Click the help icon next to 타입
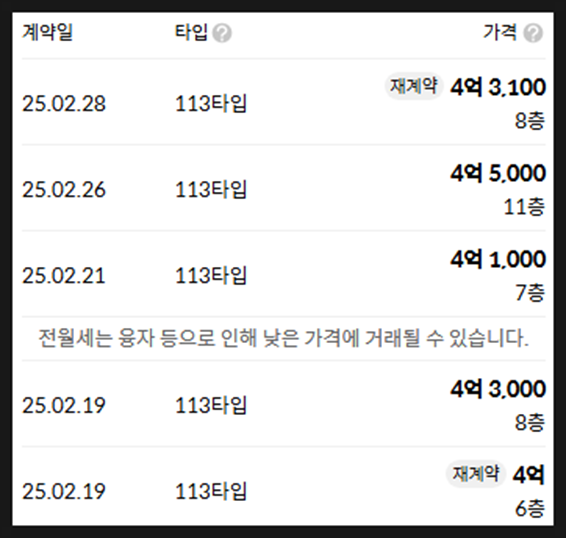The height and width of the screenshot is (538, 566). (x=222, y=33)
